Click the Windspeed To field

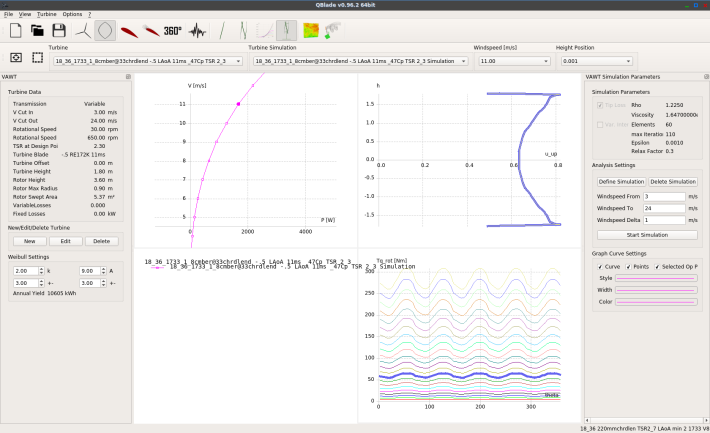pos(664,208)
